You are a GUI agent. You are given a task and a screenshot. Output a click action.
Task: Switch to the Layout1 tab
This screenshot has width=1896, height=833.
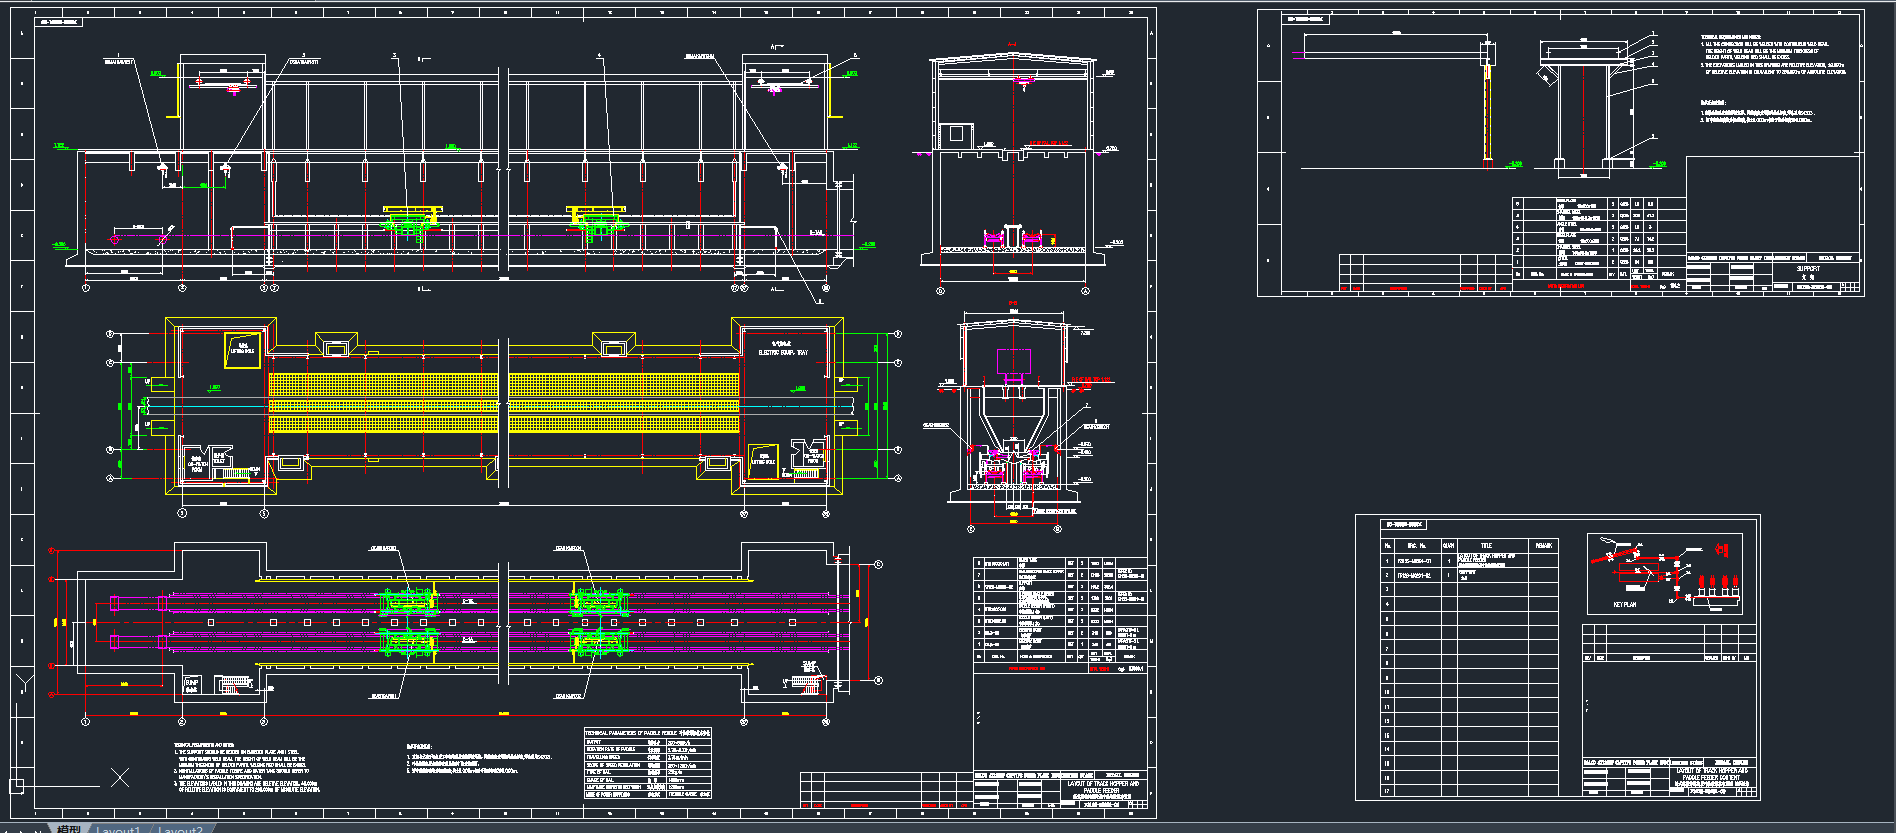(117, 828)
